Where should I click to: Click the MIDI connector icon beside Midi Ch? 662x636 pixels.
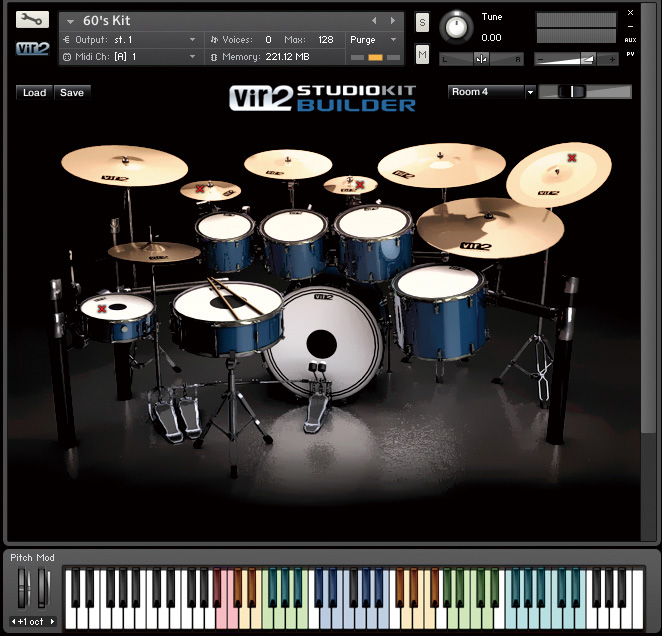[67, 57]
